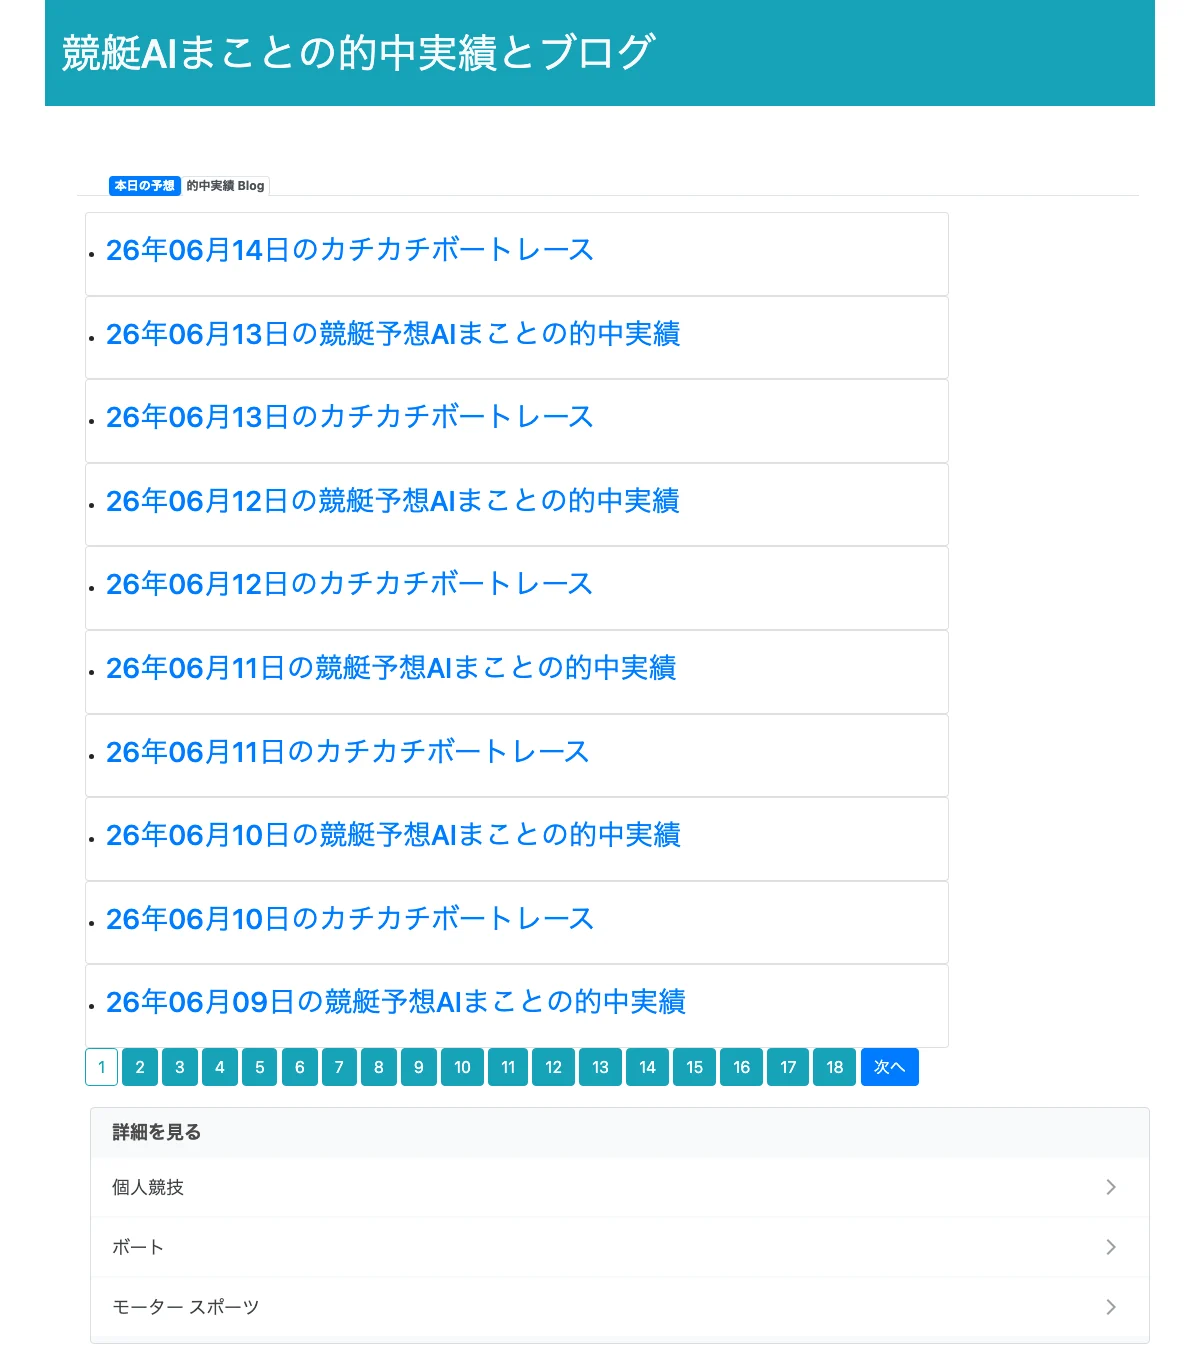Open 26年06月13日のカチカチボートレース post

point(349,417)
